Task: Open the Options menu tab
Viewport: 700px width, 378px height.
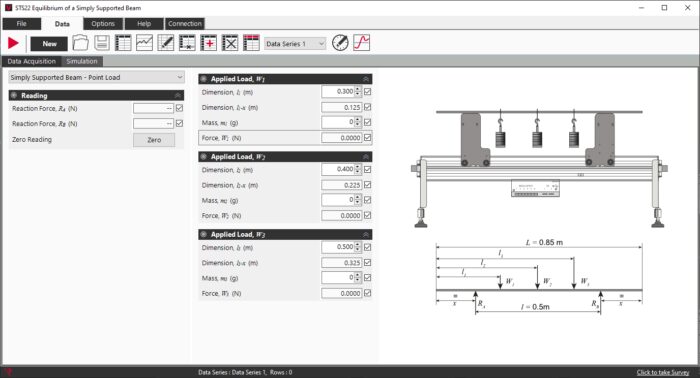Action: tap(103, 24)
